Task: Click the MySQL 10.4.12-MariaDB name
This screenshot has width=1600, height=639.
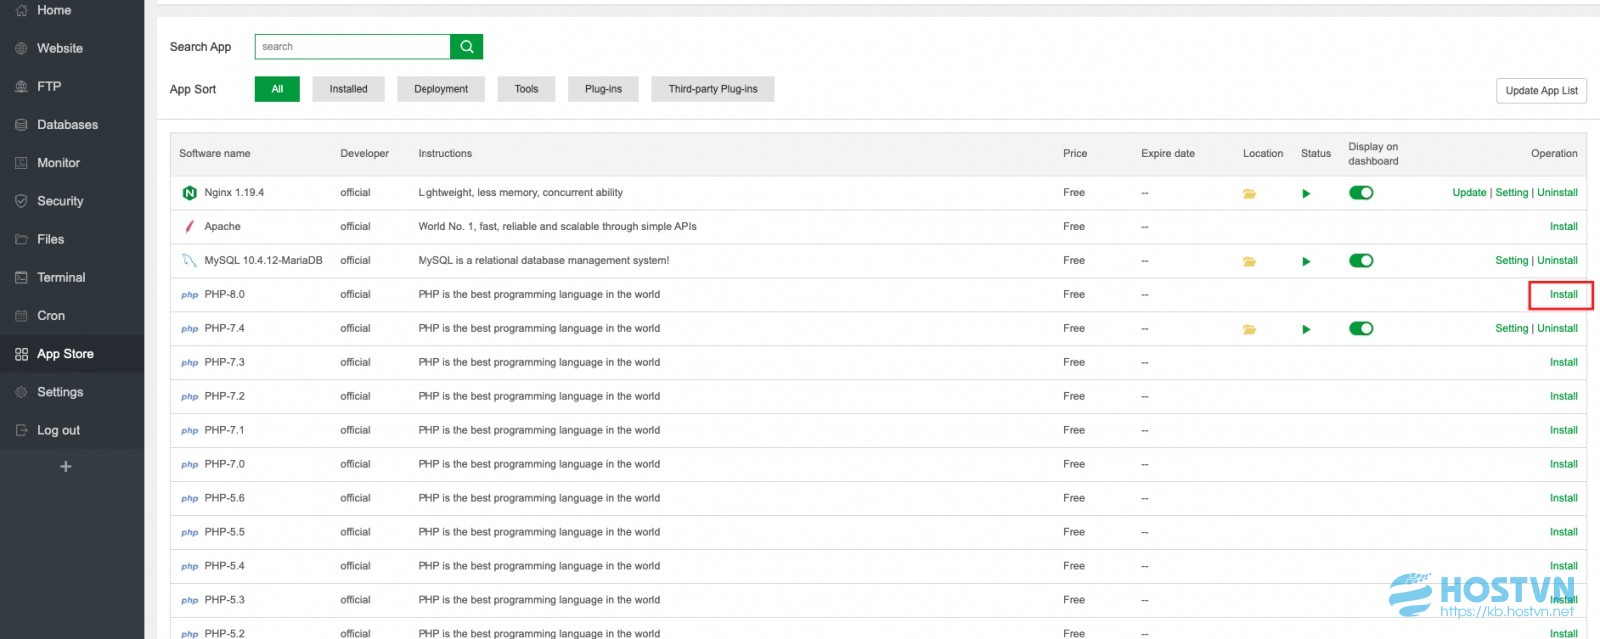Action: coord(263,261)
